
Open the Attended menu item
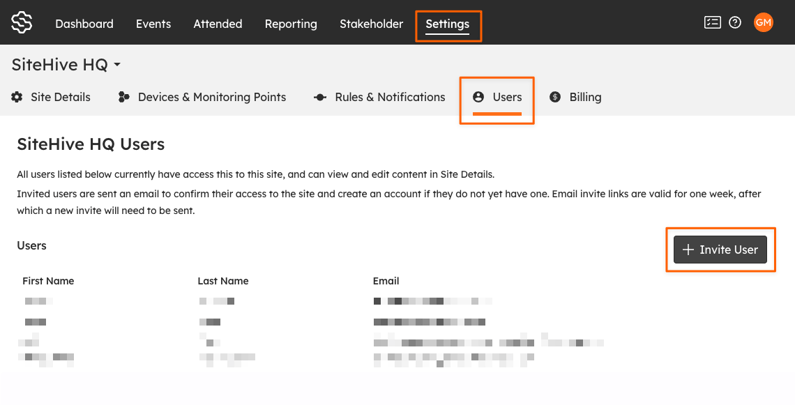218,24
